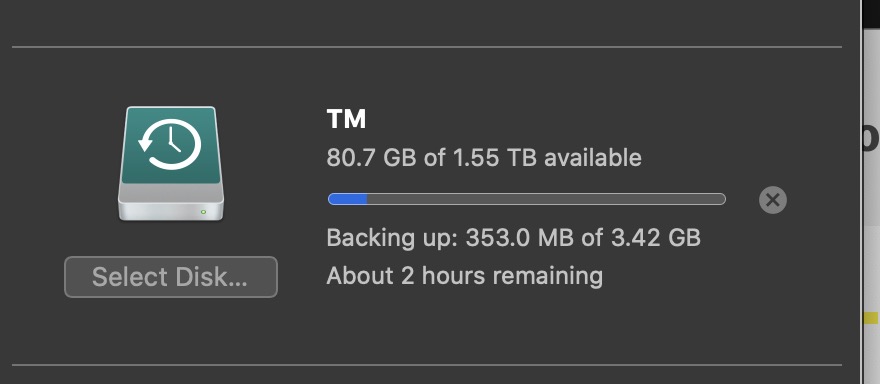This screenshot has width=880, height=384.
Task: Click the blue filled portion of progress bar
Action: tap(347, 199)
